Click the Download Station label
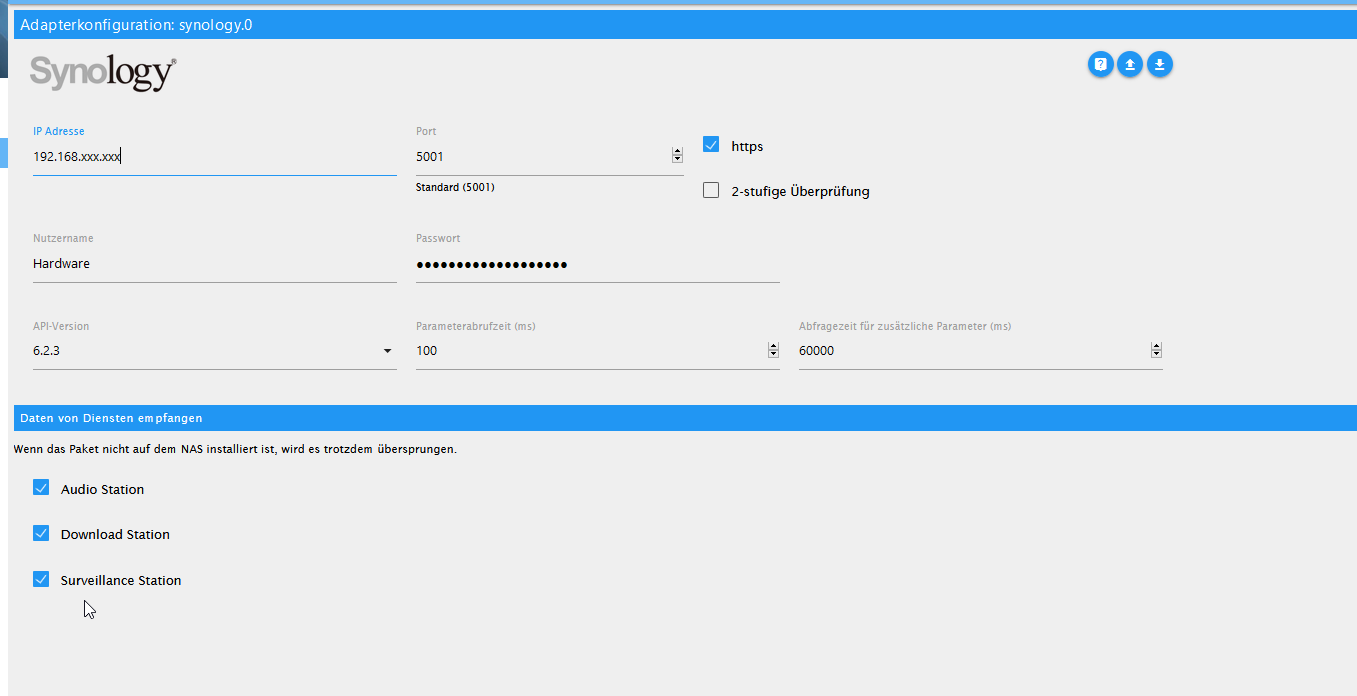This screenshot has width=1357, height=696. pos(115,534)
